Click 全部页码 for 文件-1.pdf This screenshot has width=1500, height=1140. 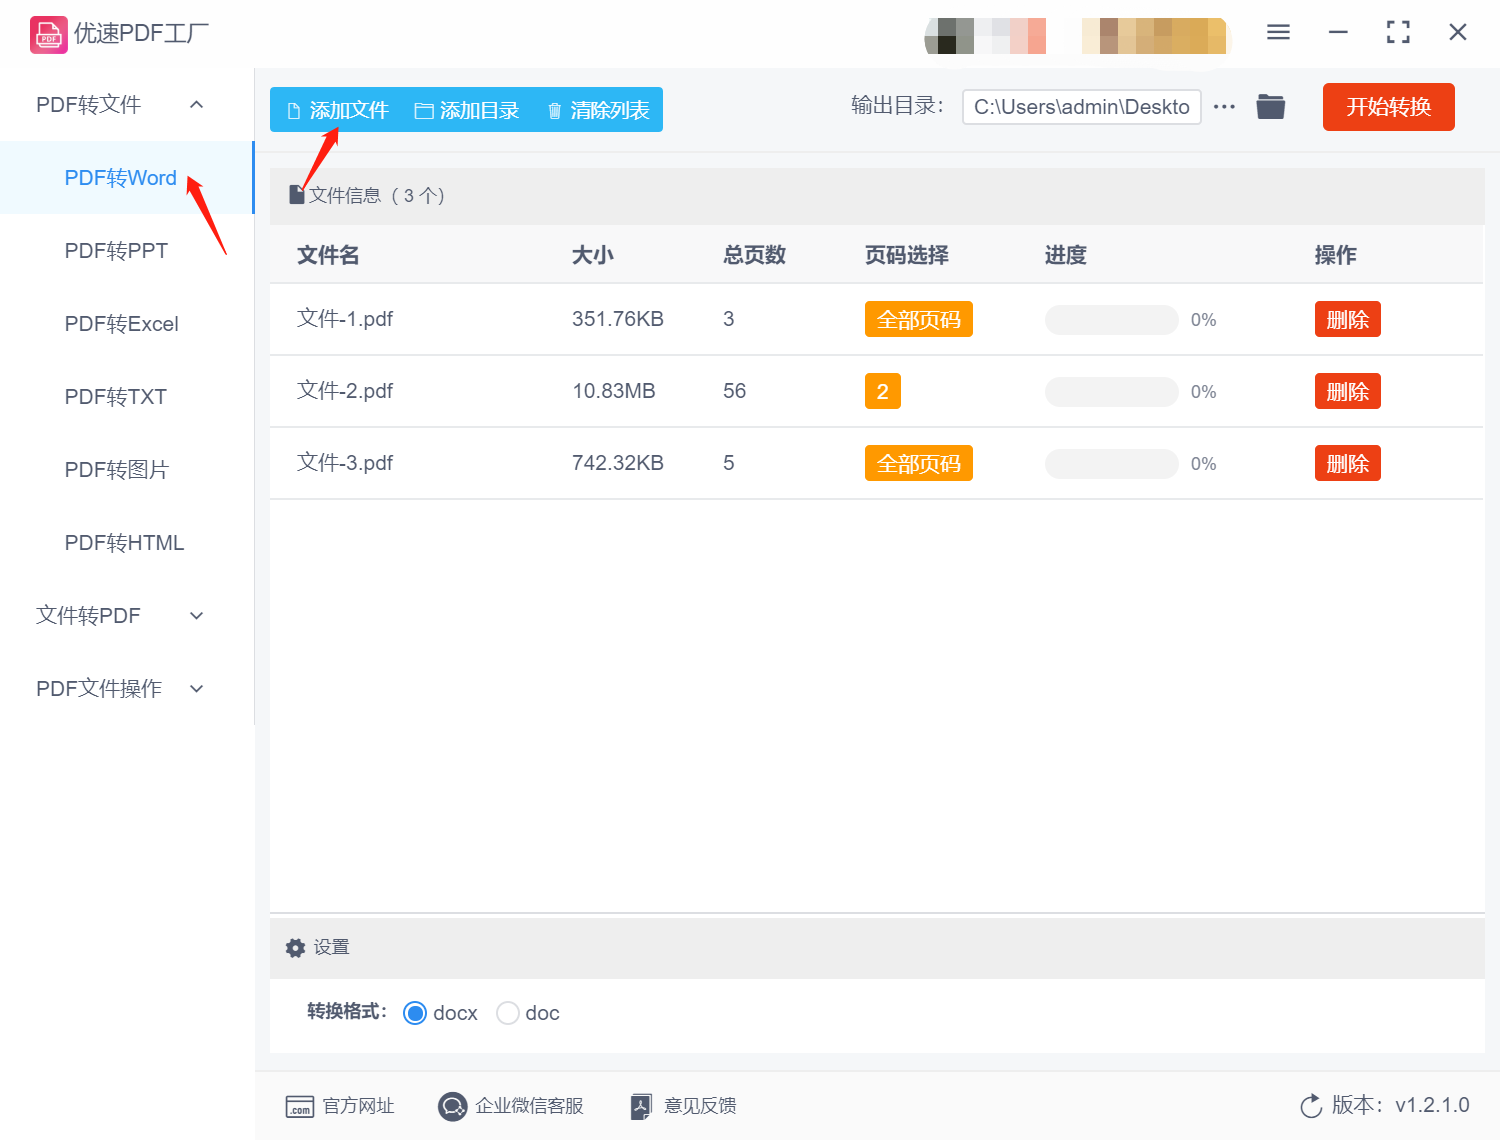(x=918, y=320)
